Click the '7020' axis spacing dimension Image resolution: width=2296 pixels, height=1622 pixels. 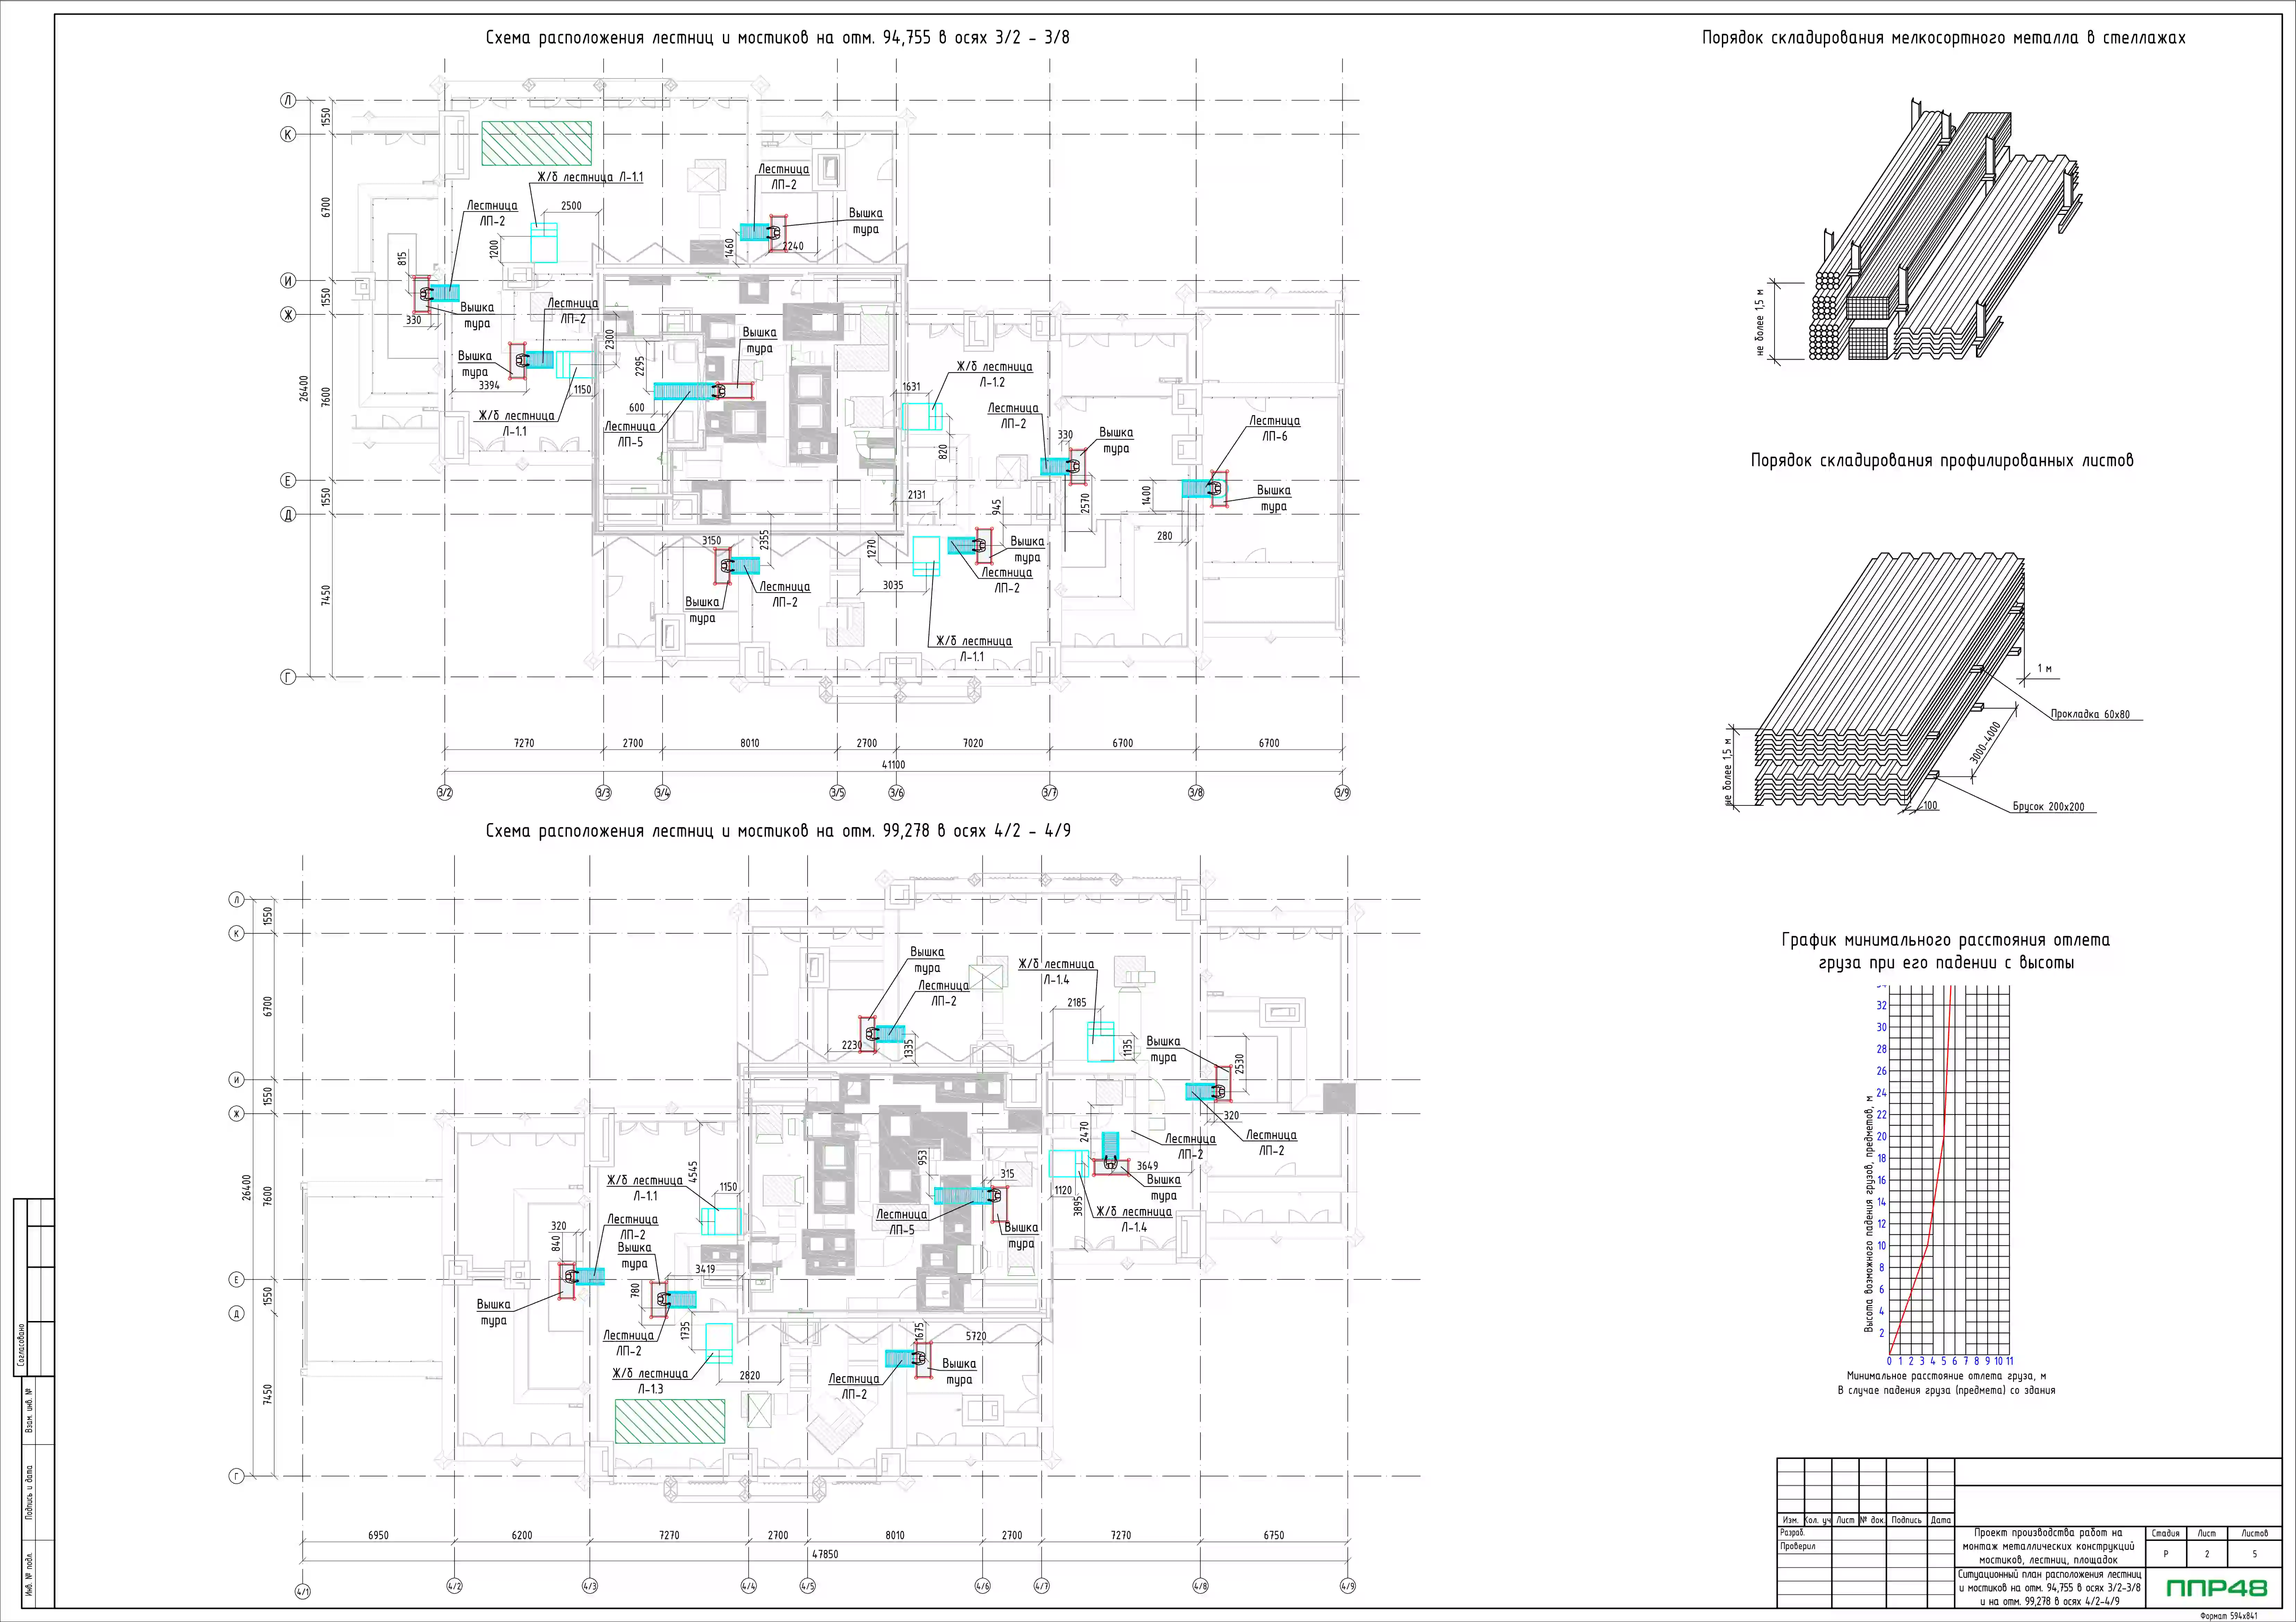point(973,743)
